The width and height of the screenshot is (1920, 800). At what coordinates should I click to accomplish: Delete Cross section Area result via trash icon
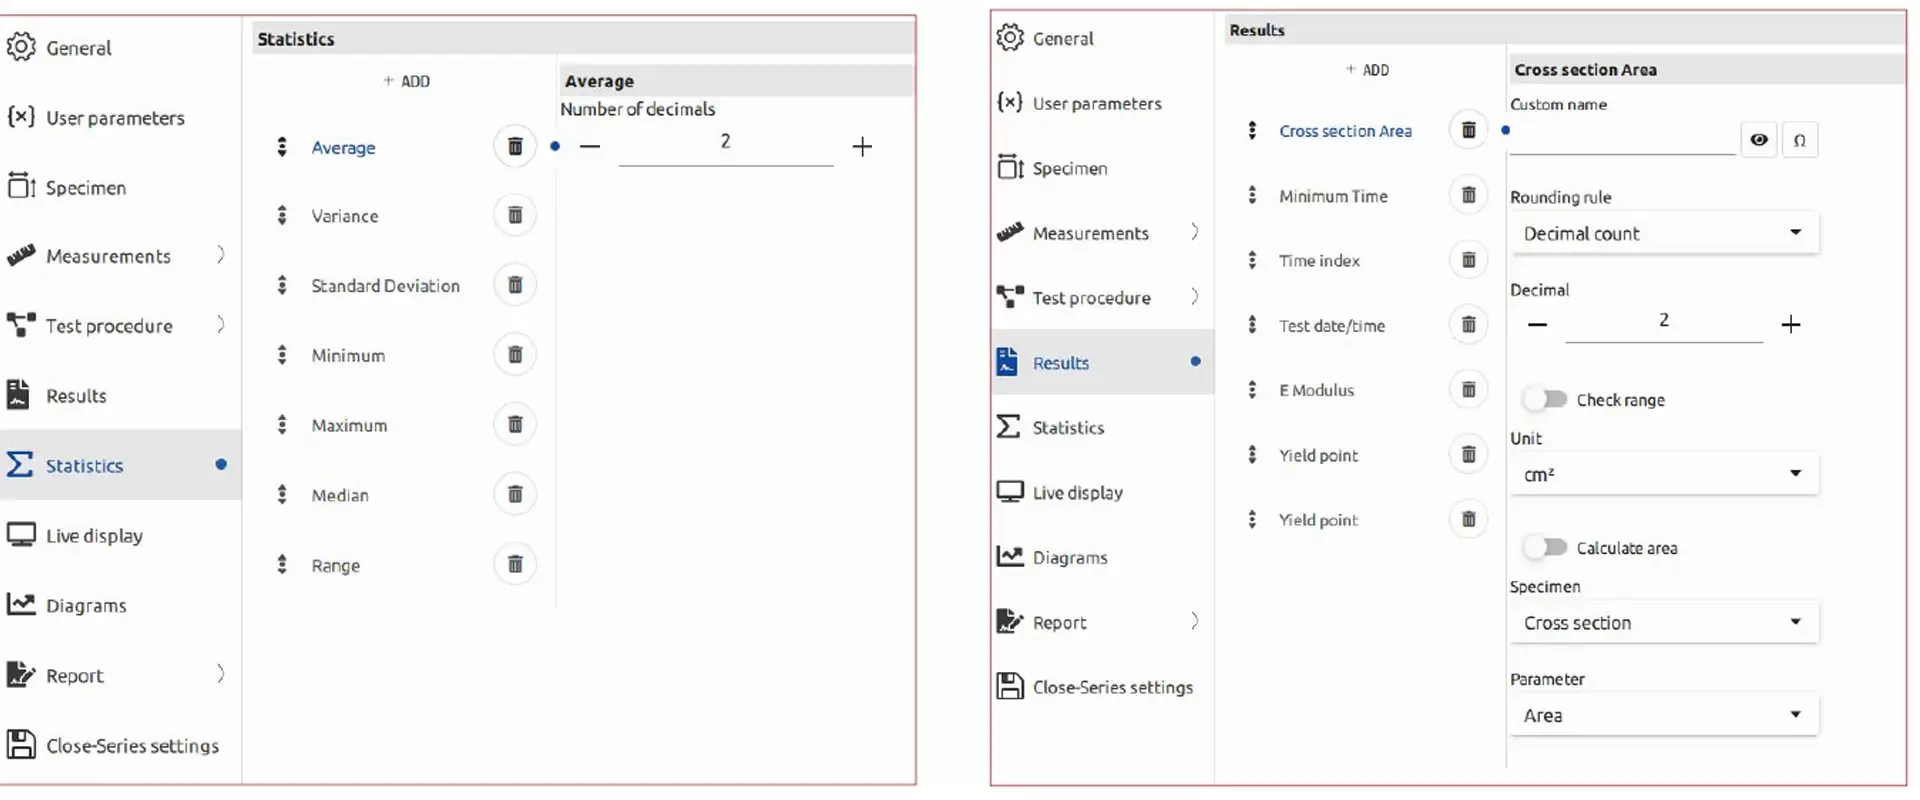click(x=1468, y=130)
